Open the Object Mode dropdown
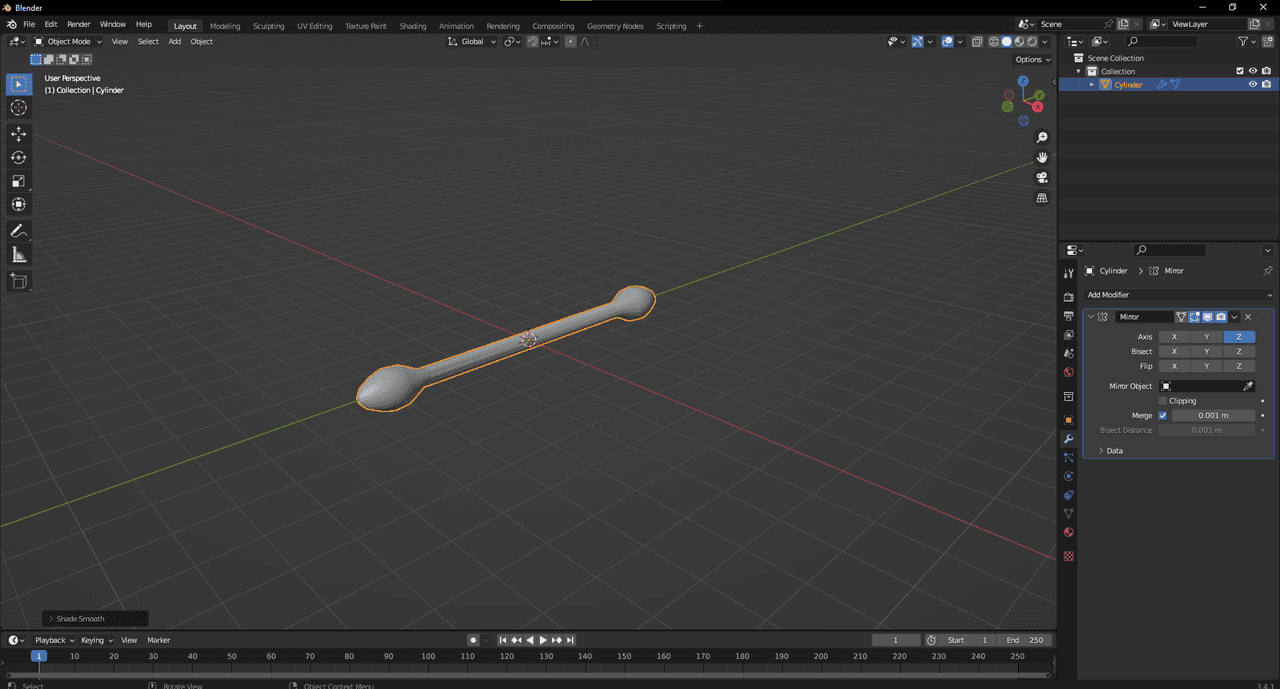 68,41
